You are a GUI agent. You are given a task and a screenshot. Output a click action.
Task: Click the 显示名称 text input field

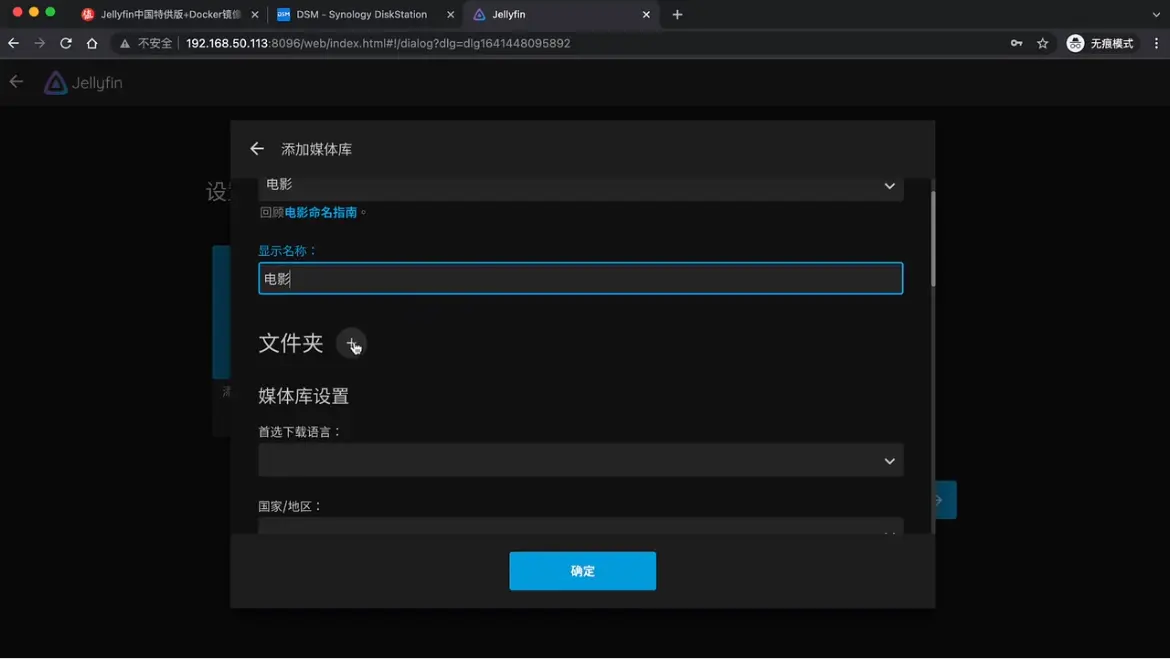pyautogui.click(x=580, y=278)
